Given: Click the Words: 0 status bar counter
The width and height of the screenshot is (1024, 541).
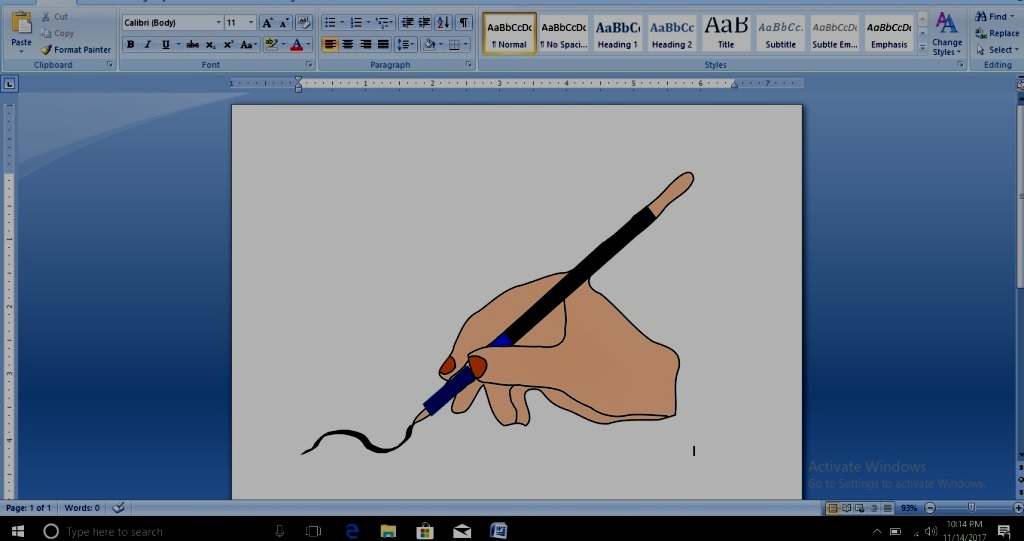Looking at the screenshot, I should [x=82, y=508].
